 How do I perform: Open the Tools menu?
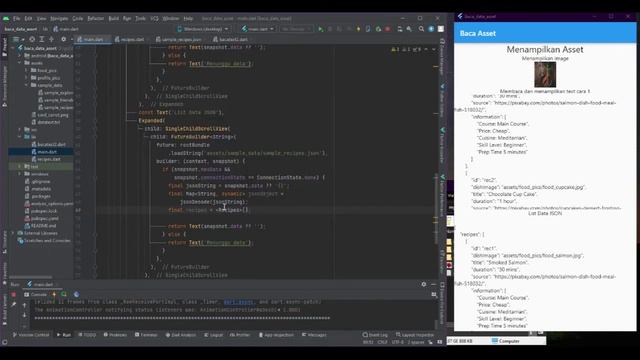click(x=140, y=18)
